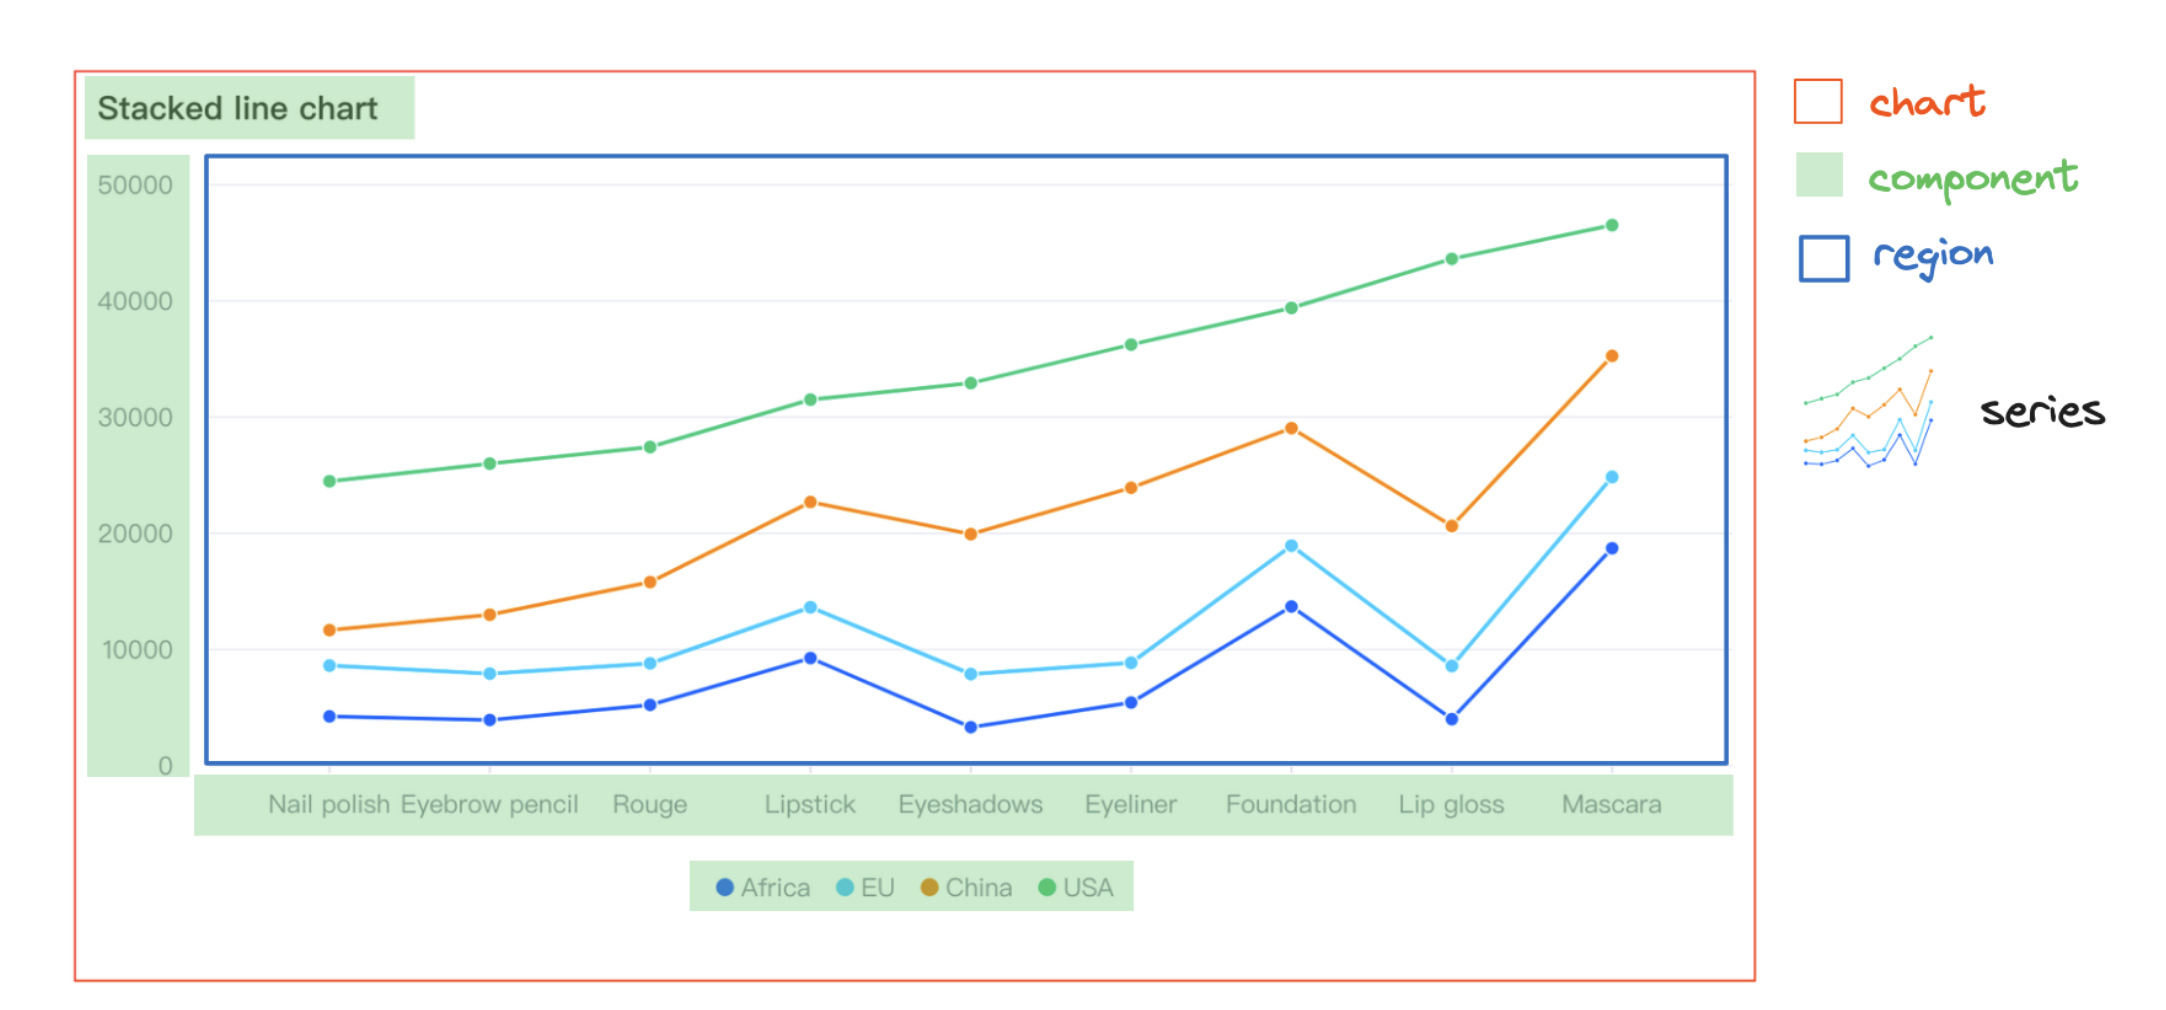Screen dimensions: 2166x1010
Task: Select the Eyeshadows x-axis label
Action: click(x=970, y=804)
